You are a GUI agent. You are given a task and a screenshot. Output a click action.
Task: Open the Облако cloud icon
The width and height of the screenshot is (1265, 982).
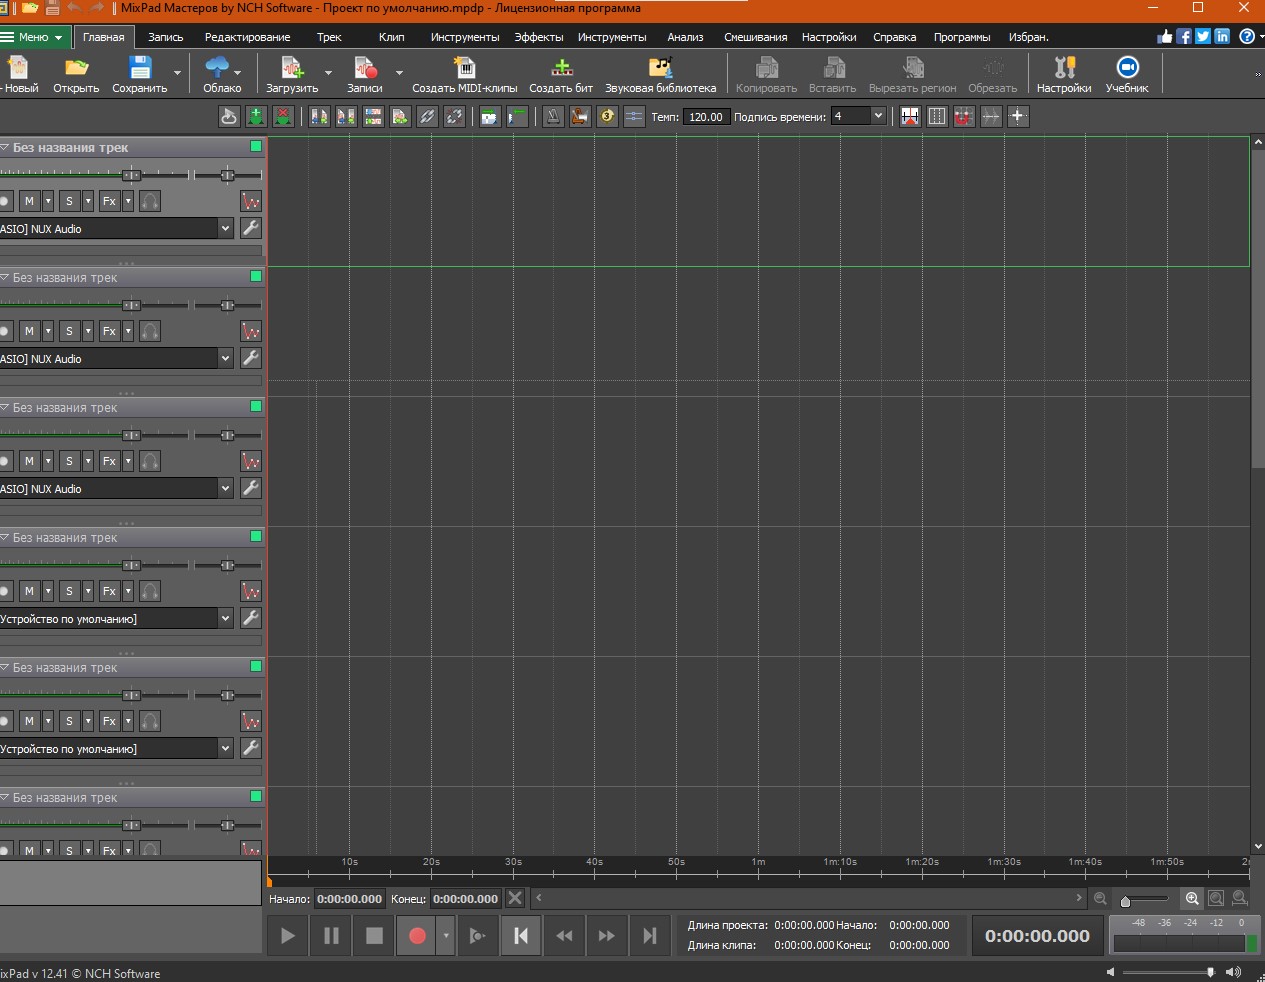point(216,68)
